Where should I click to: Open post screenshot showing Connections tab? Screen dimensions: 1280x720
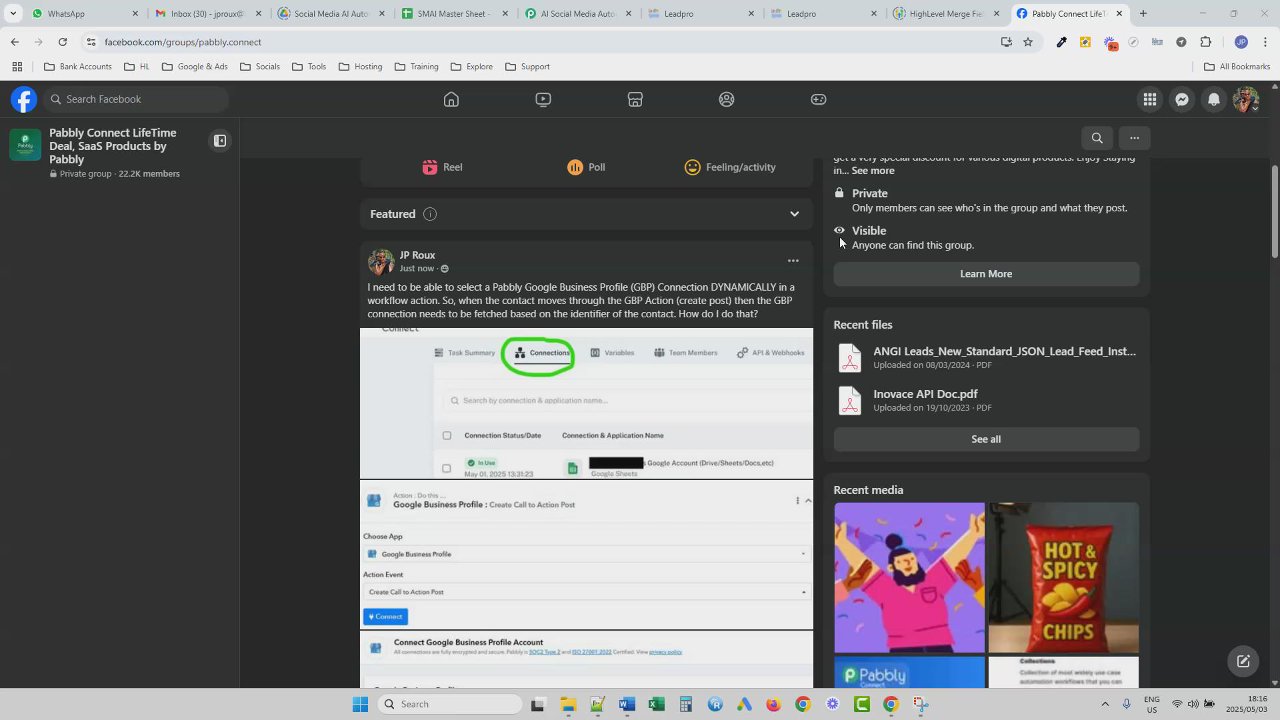586,403
